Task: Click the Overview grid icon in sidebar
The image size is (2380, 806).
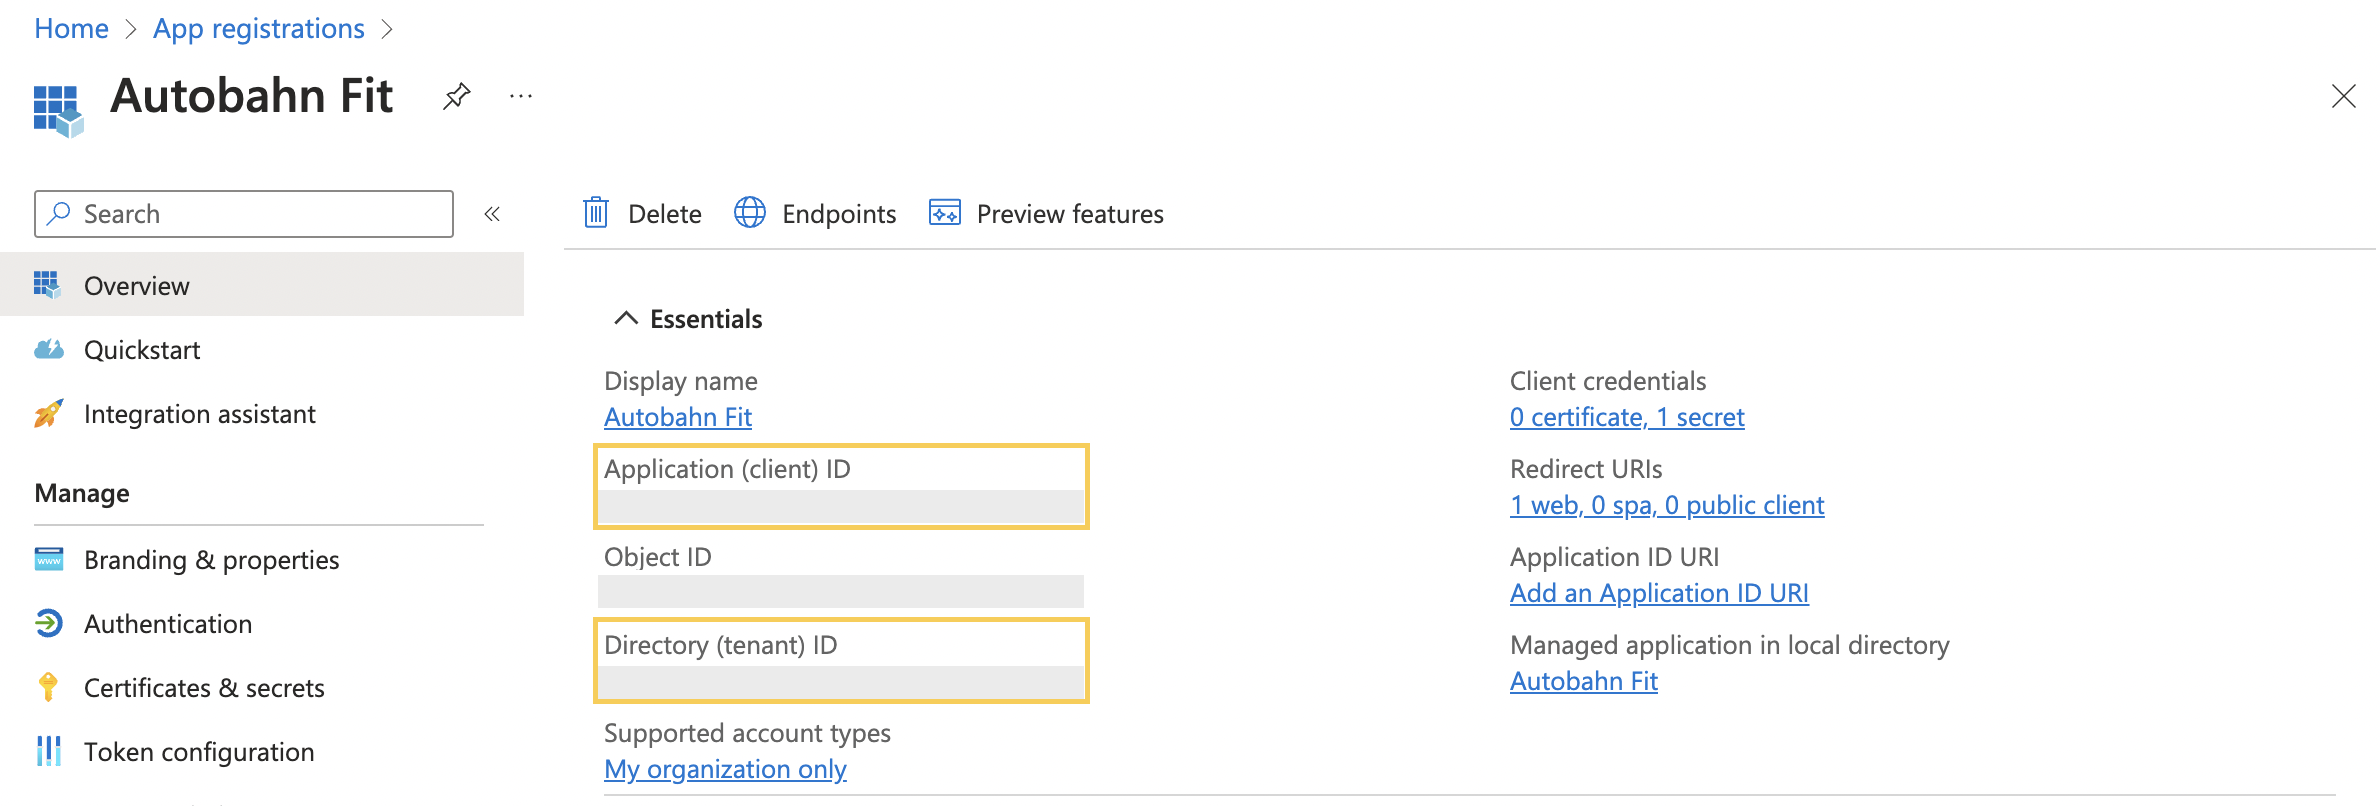Action: pos(47,285)
